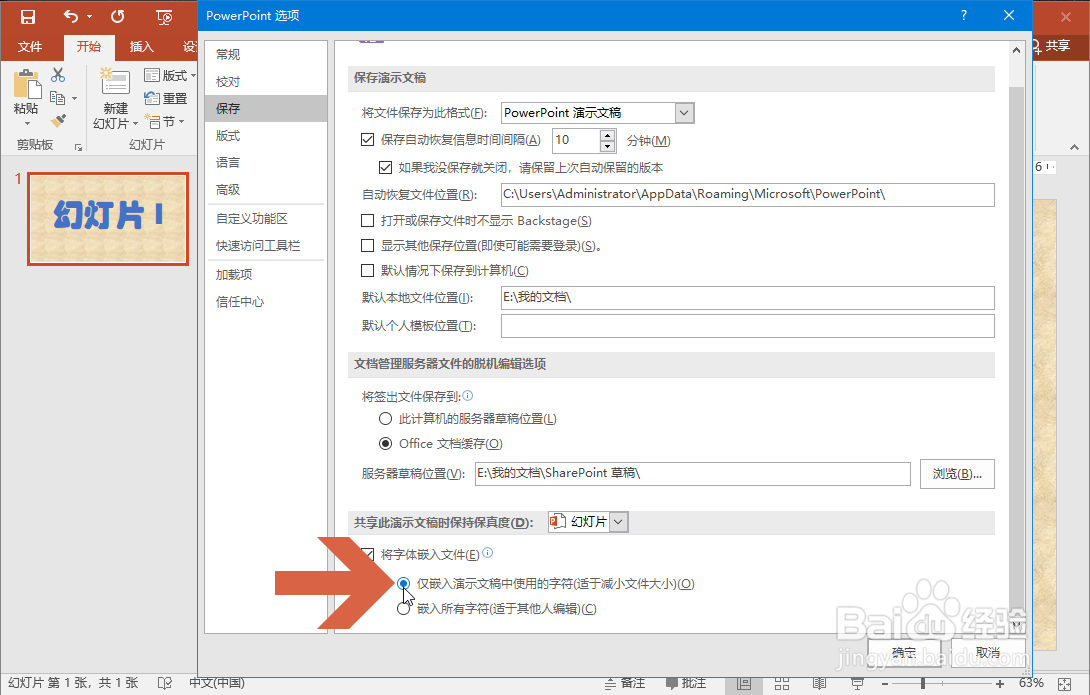Switch to Slide Sorter view in status bar

click(782, 684)
